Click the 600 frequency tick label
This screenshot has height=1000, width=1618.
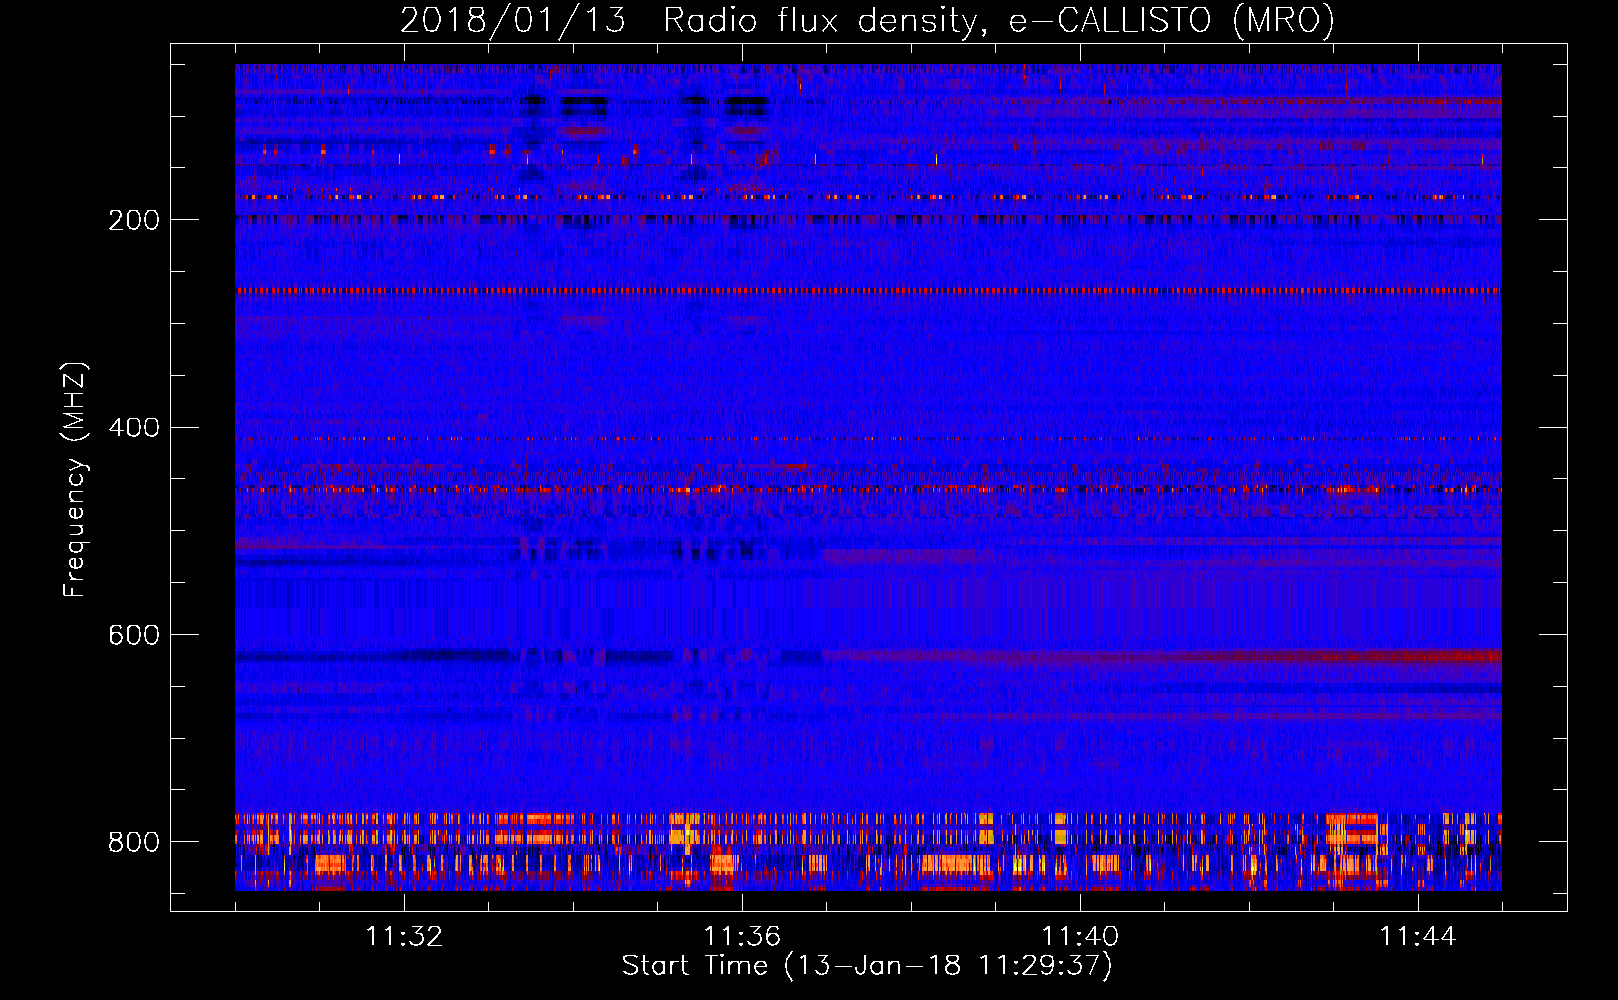(134, 635)
